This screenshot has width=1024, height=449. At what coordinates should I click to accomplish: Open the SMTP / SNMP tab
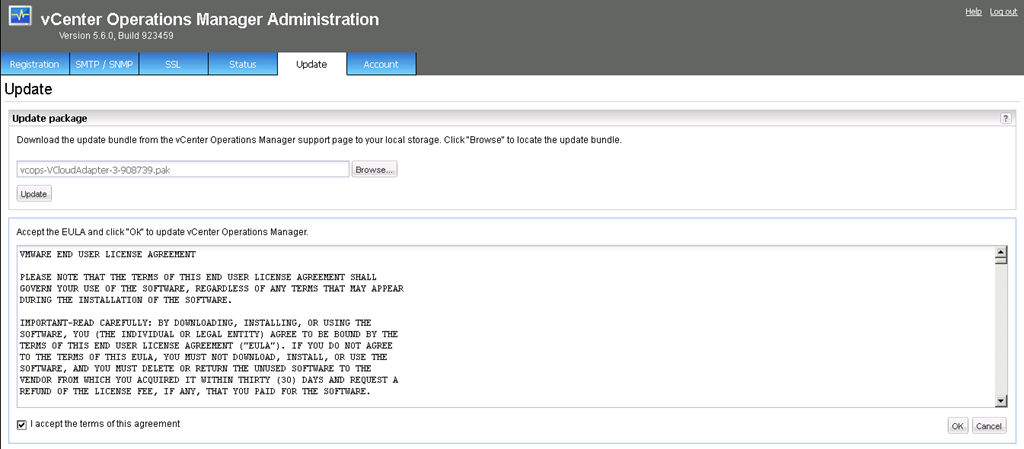103,65
